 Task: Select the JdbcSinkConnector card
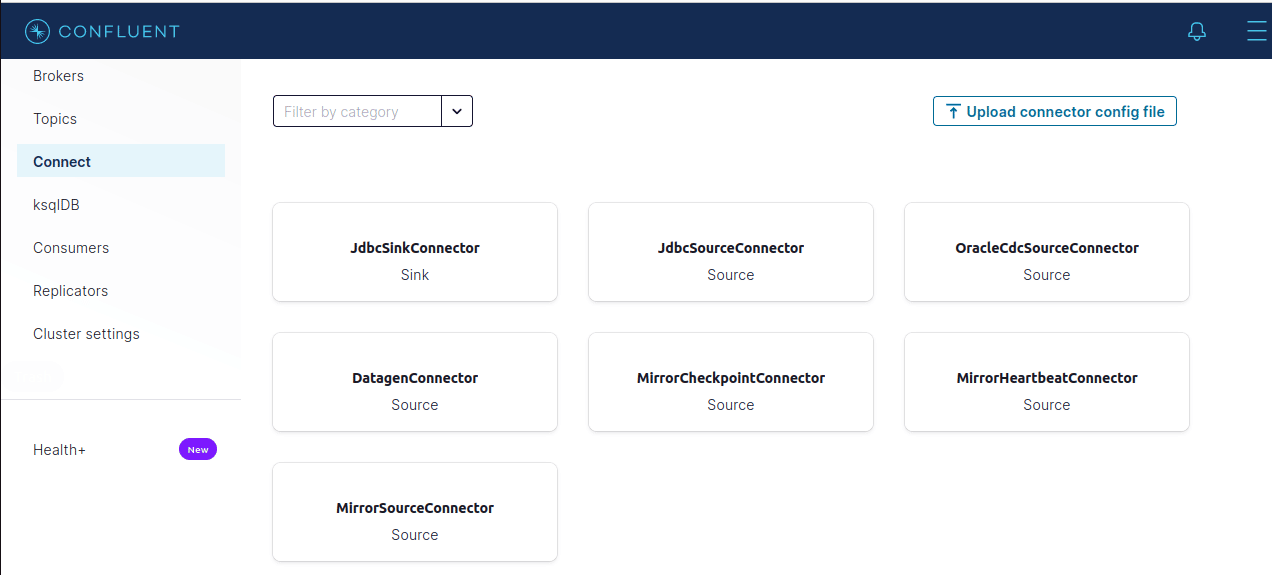415,252
